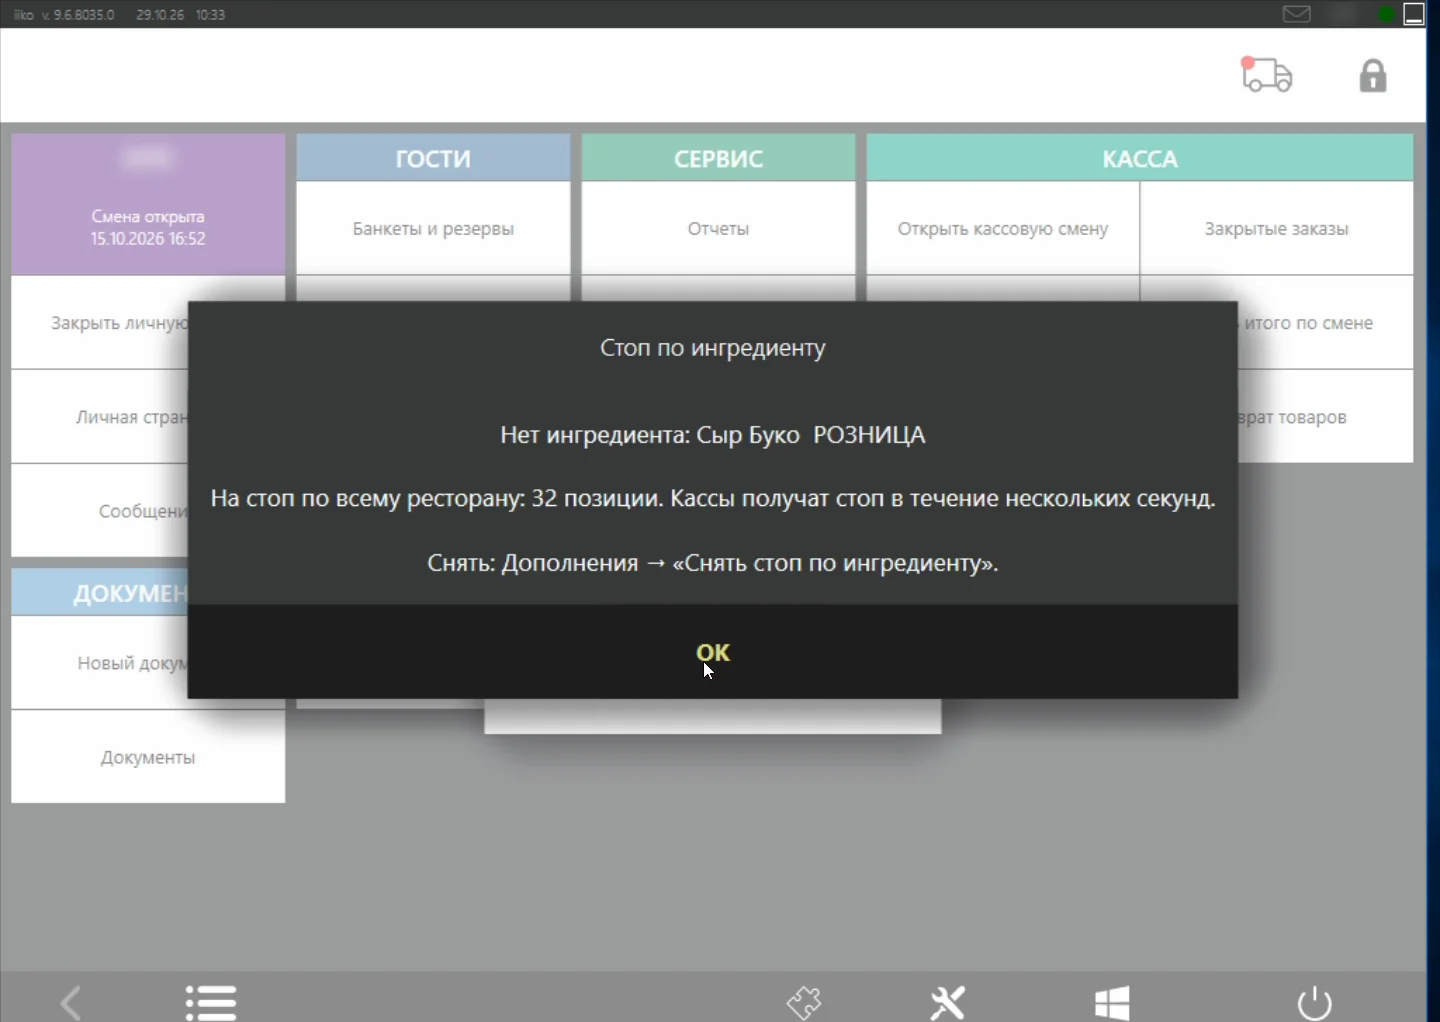
Task: Open the delivery truck icon
Action: pos(1266,75)
